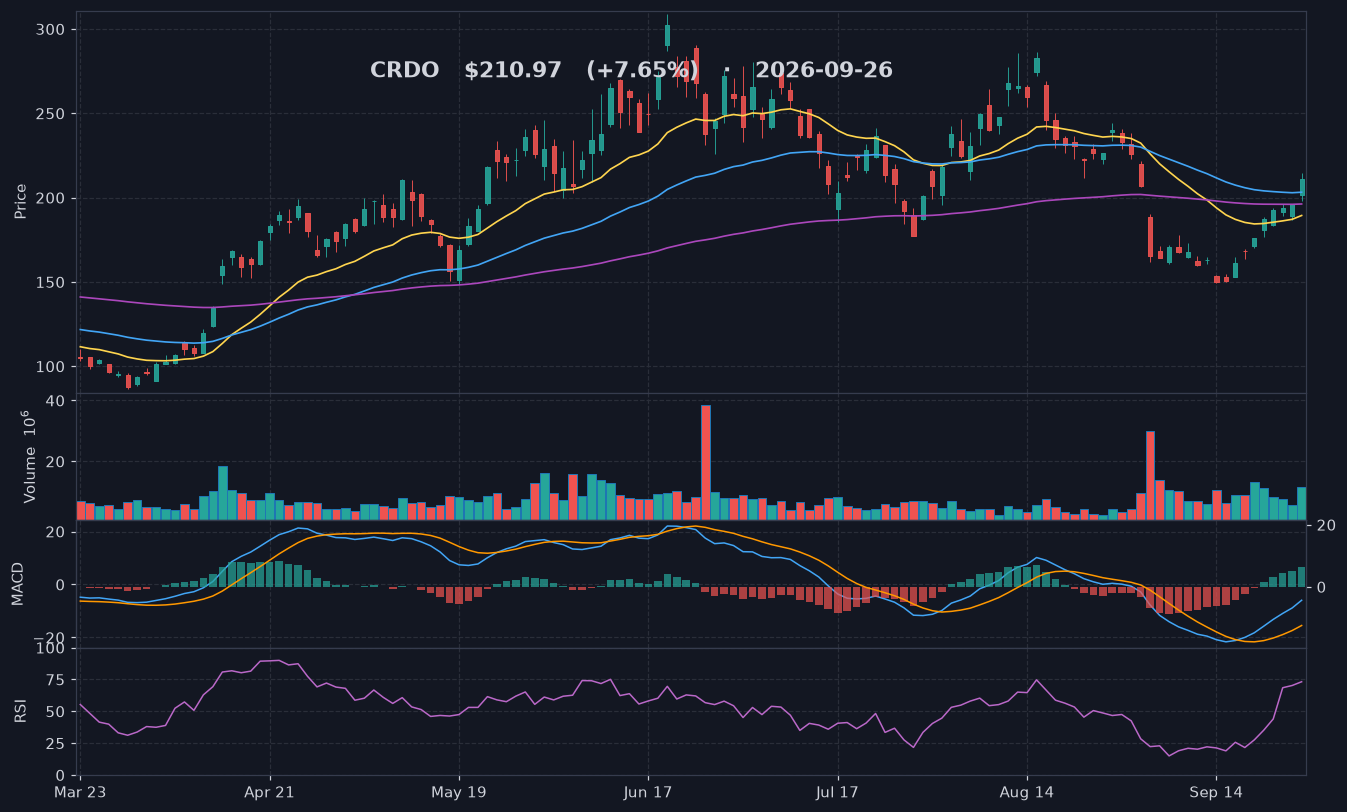
Task: Click the Mar 23 date label
Action: tap(78, 791)
